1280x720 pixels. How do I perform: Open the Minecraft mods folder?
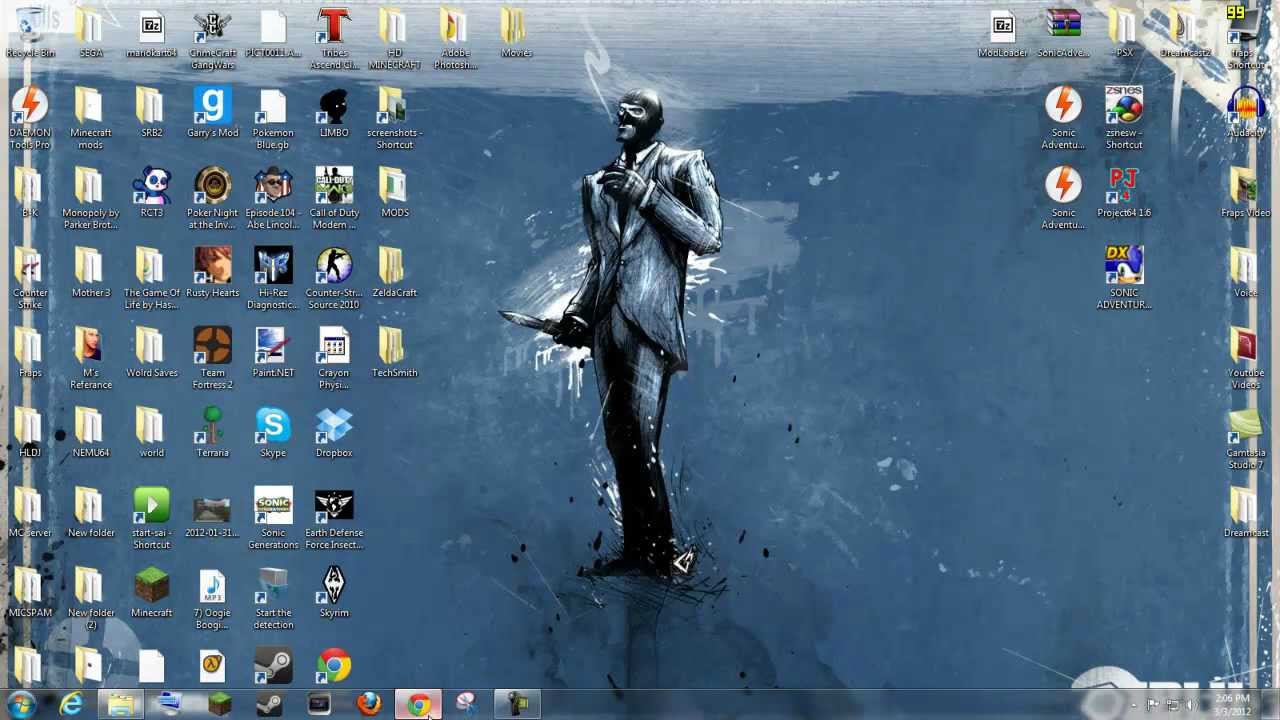point(91,119)
